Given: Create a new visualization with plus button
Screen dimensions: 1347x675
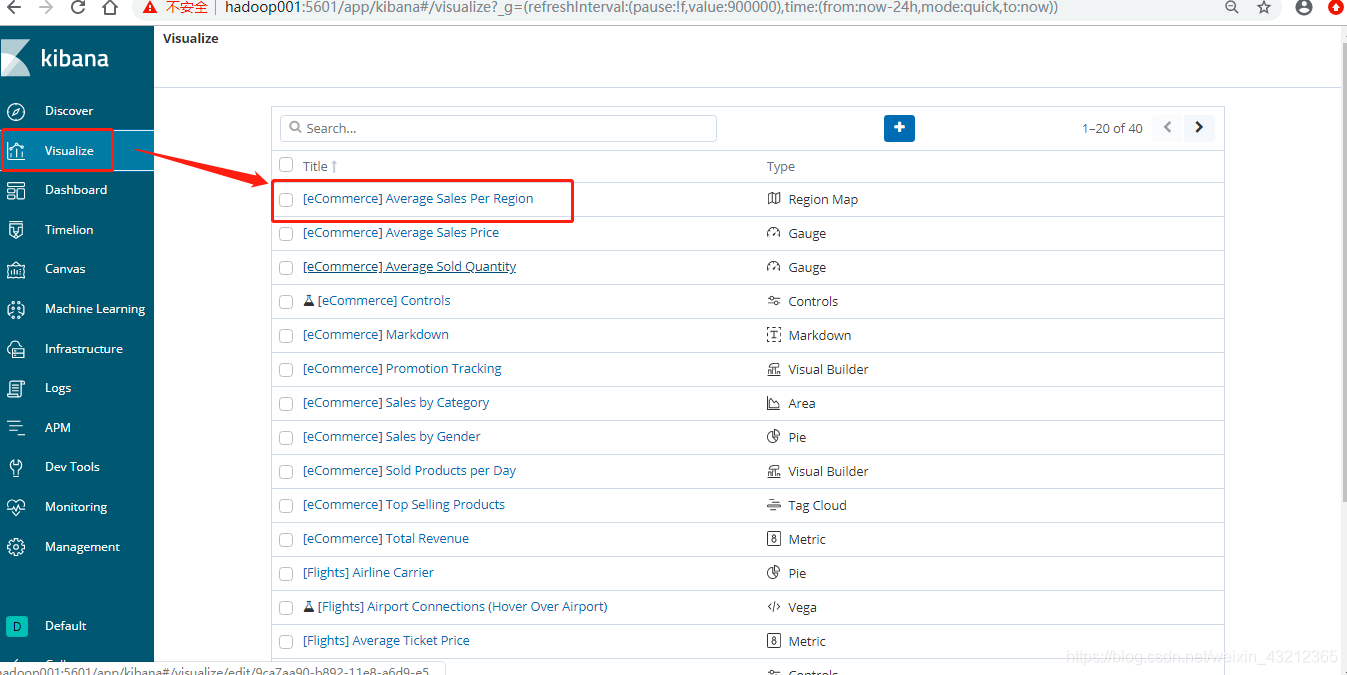Looking at the screenshot, I should pyautogui.click(x=899, y=128).
